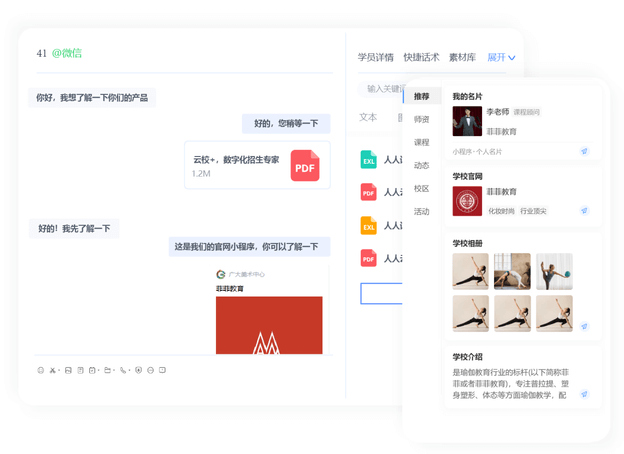Click the 文本 filter label
This screenshot has height=454, width=624.
tap(368, 117)
